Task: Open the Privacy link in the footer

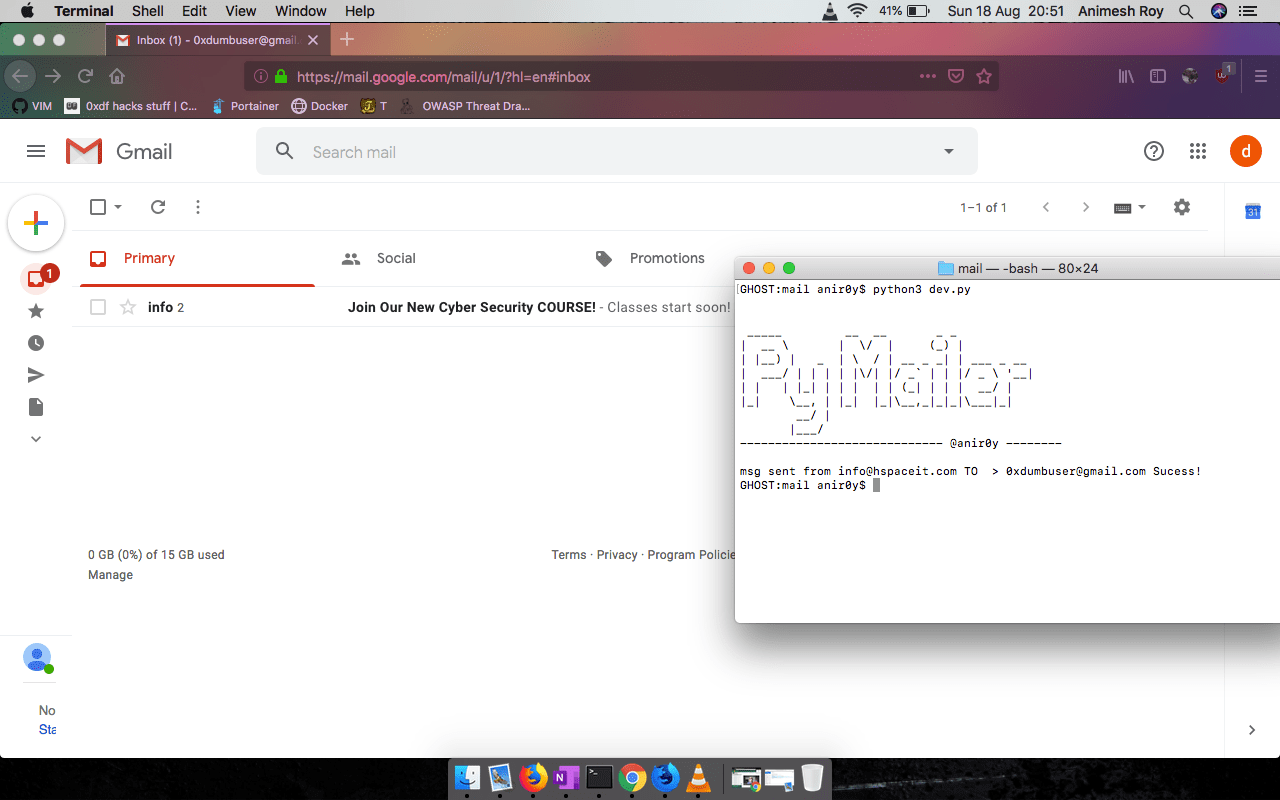Action: tap(617, 554)
